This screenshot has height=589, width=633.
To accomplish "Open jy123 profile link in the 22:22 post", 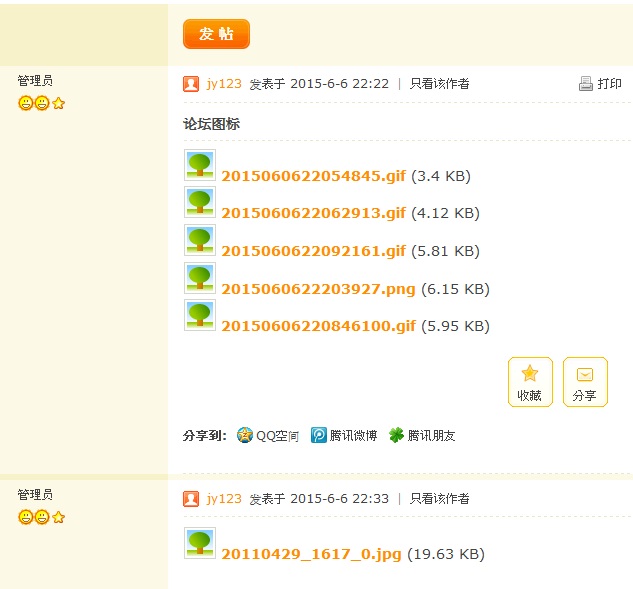I will tap(224, 84).
